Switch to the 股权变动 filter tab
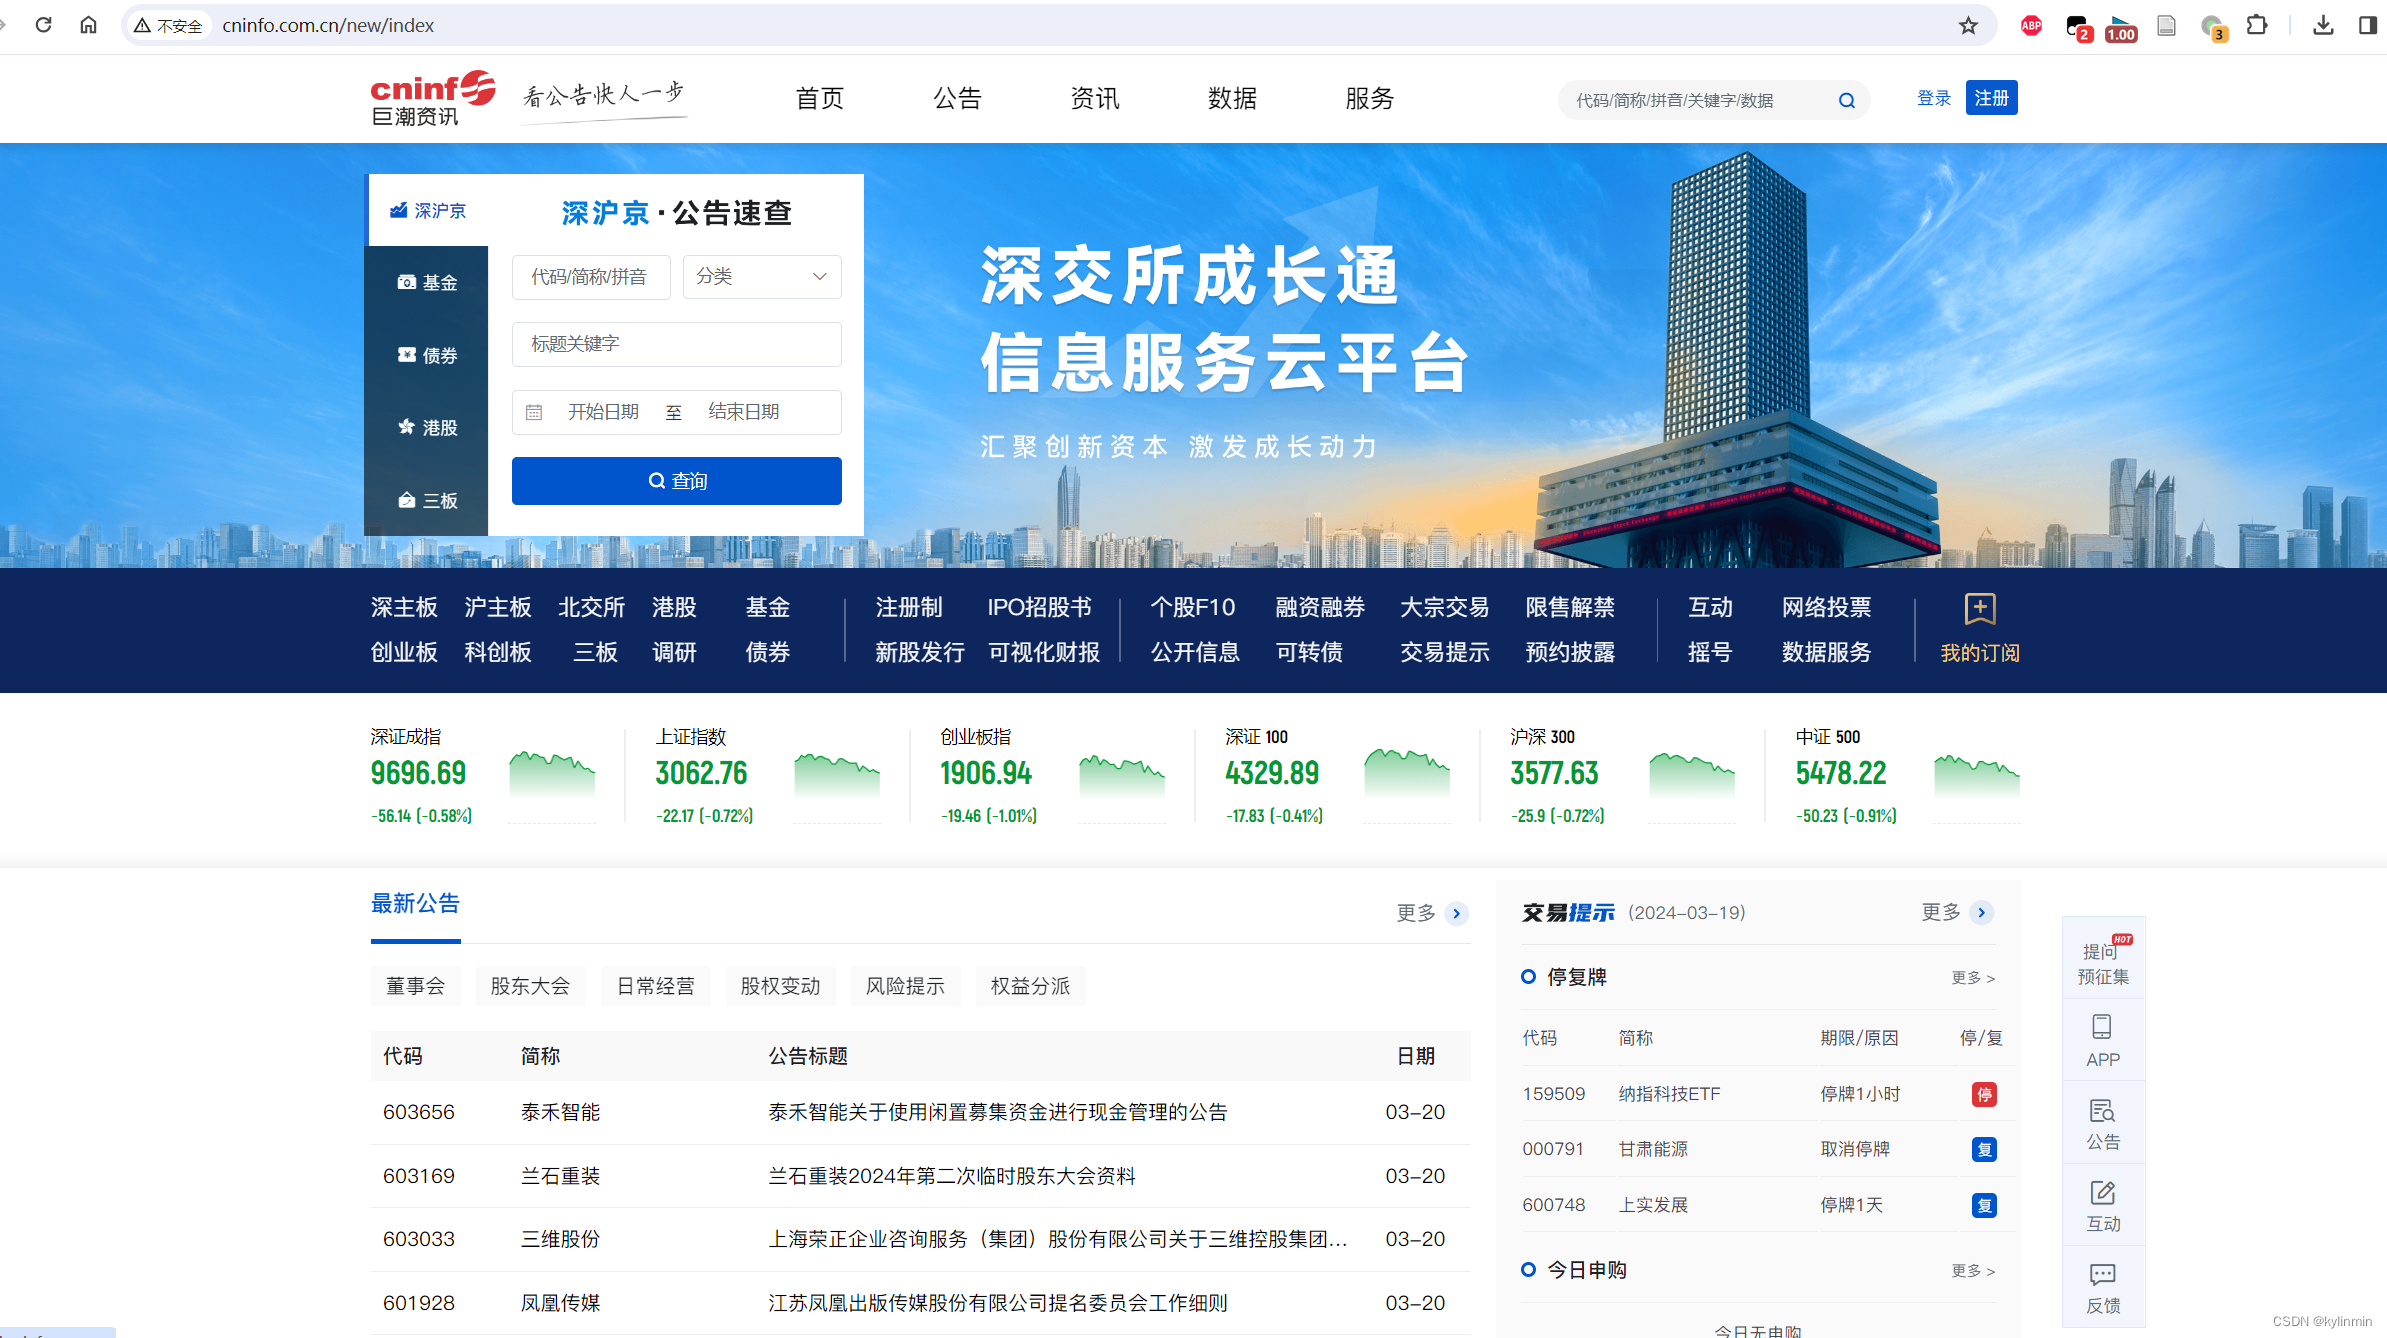This screenshot has height=1338, width=2387. pos(781,986)
